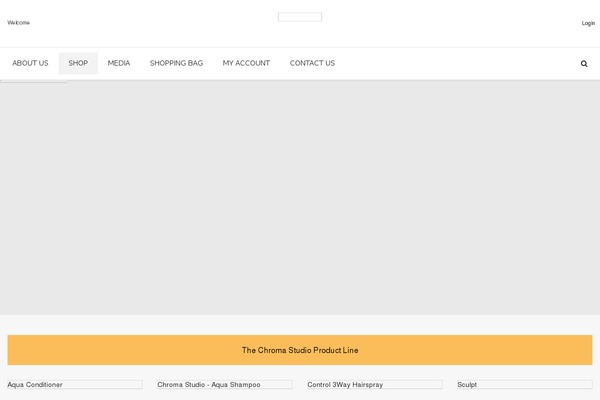Open the Sculpt product
The height and width of the screenshot is (400, 600).
click(525, 384)
